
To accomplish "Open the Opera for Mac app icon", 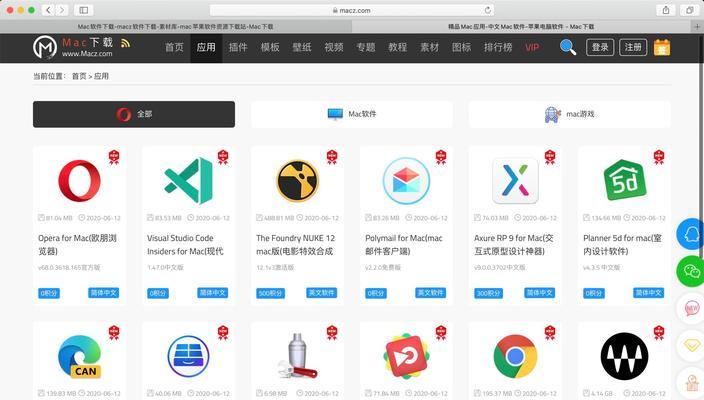I will click(79, 181).
